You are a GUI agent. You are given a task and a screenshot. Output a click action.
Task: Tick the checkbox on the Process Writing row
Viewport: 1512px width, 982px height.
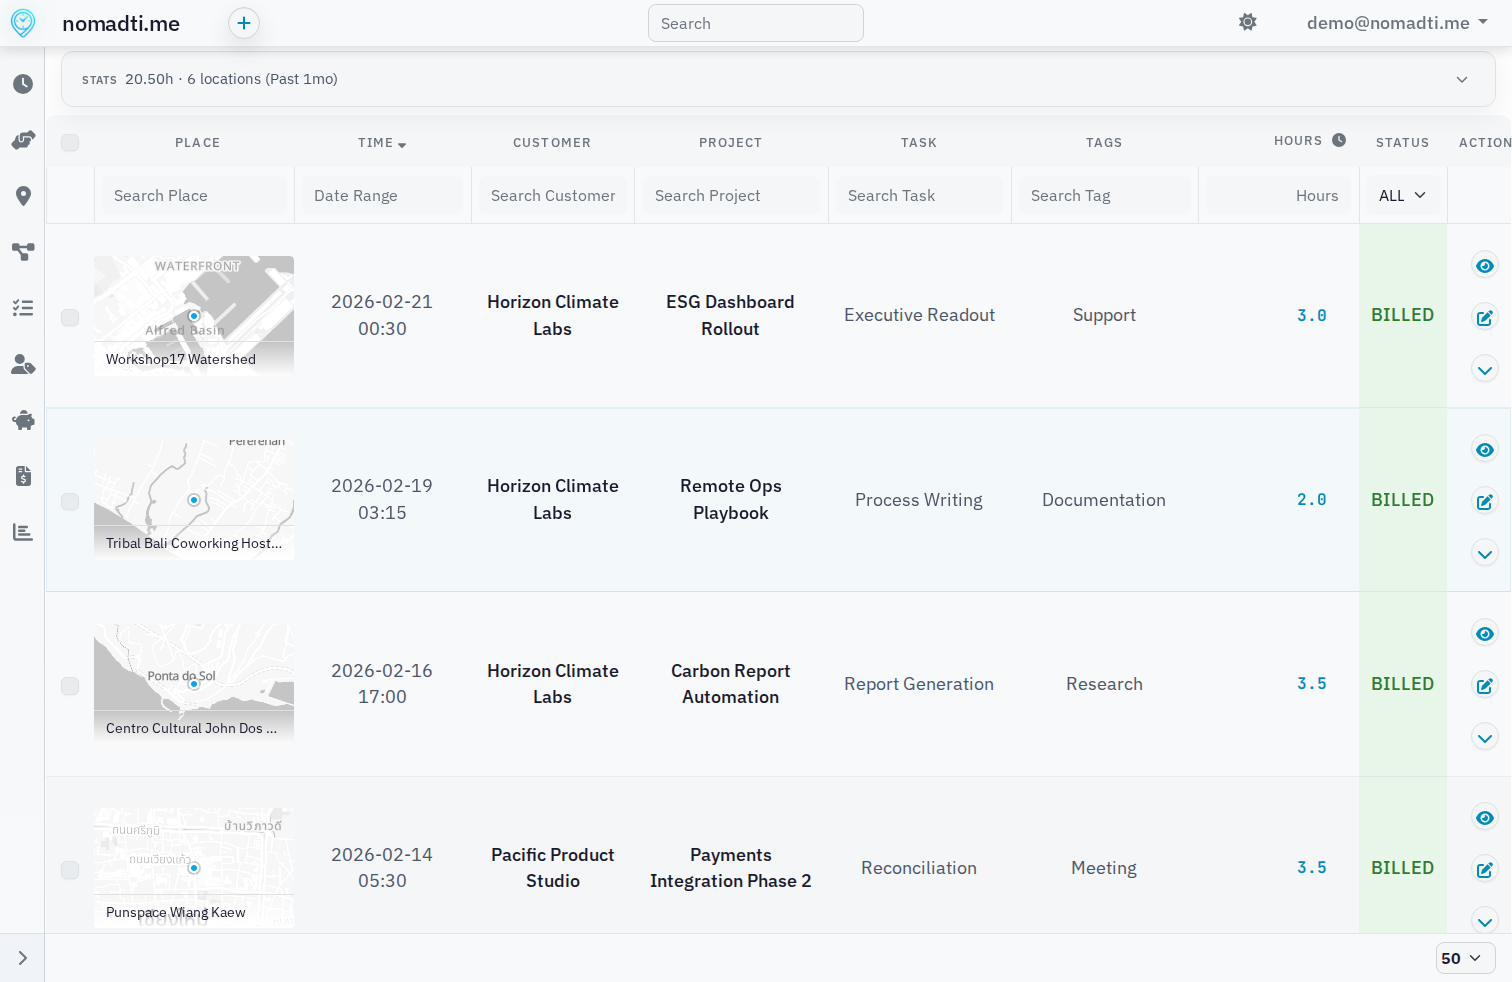(x=70, y=499)
